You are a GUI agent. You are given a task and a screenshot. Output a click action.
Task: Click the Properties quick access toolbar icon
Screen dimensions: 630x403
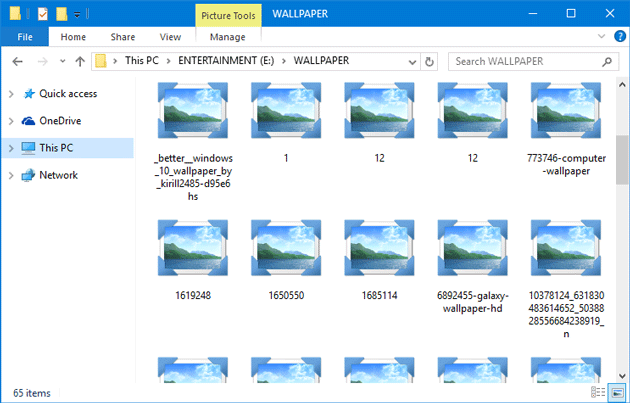click(x=43, y=14)
